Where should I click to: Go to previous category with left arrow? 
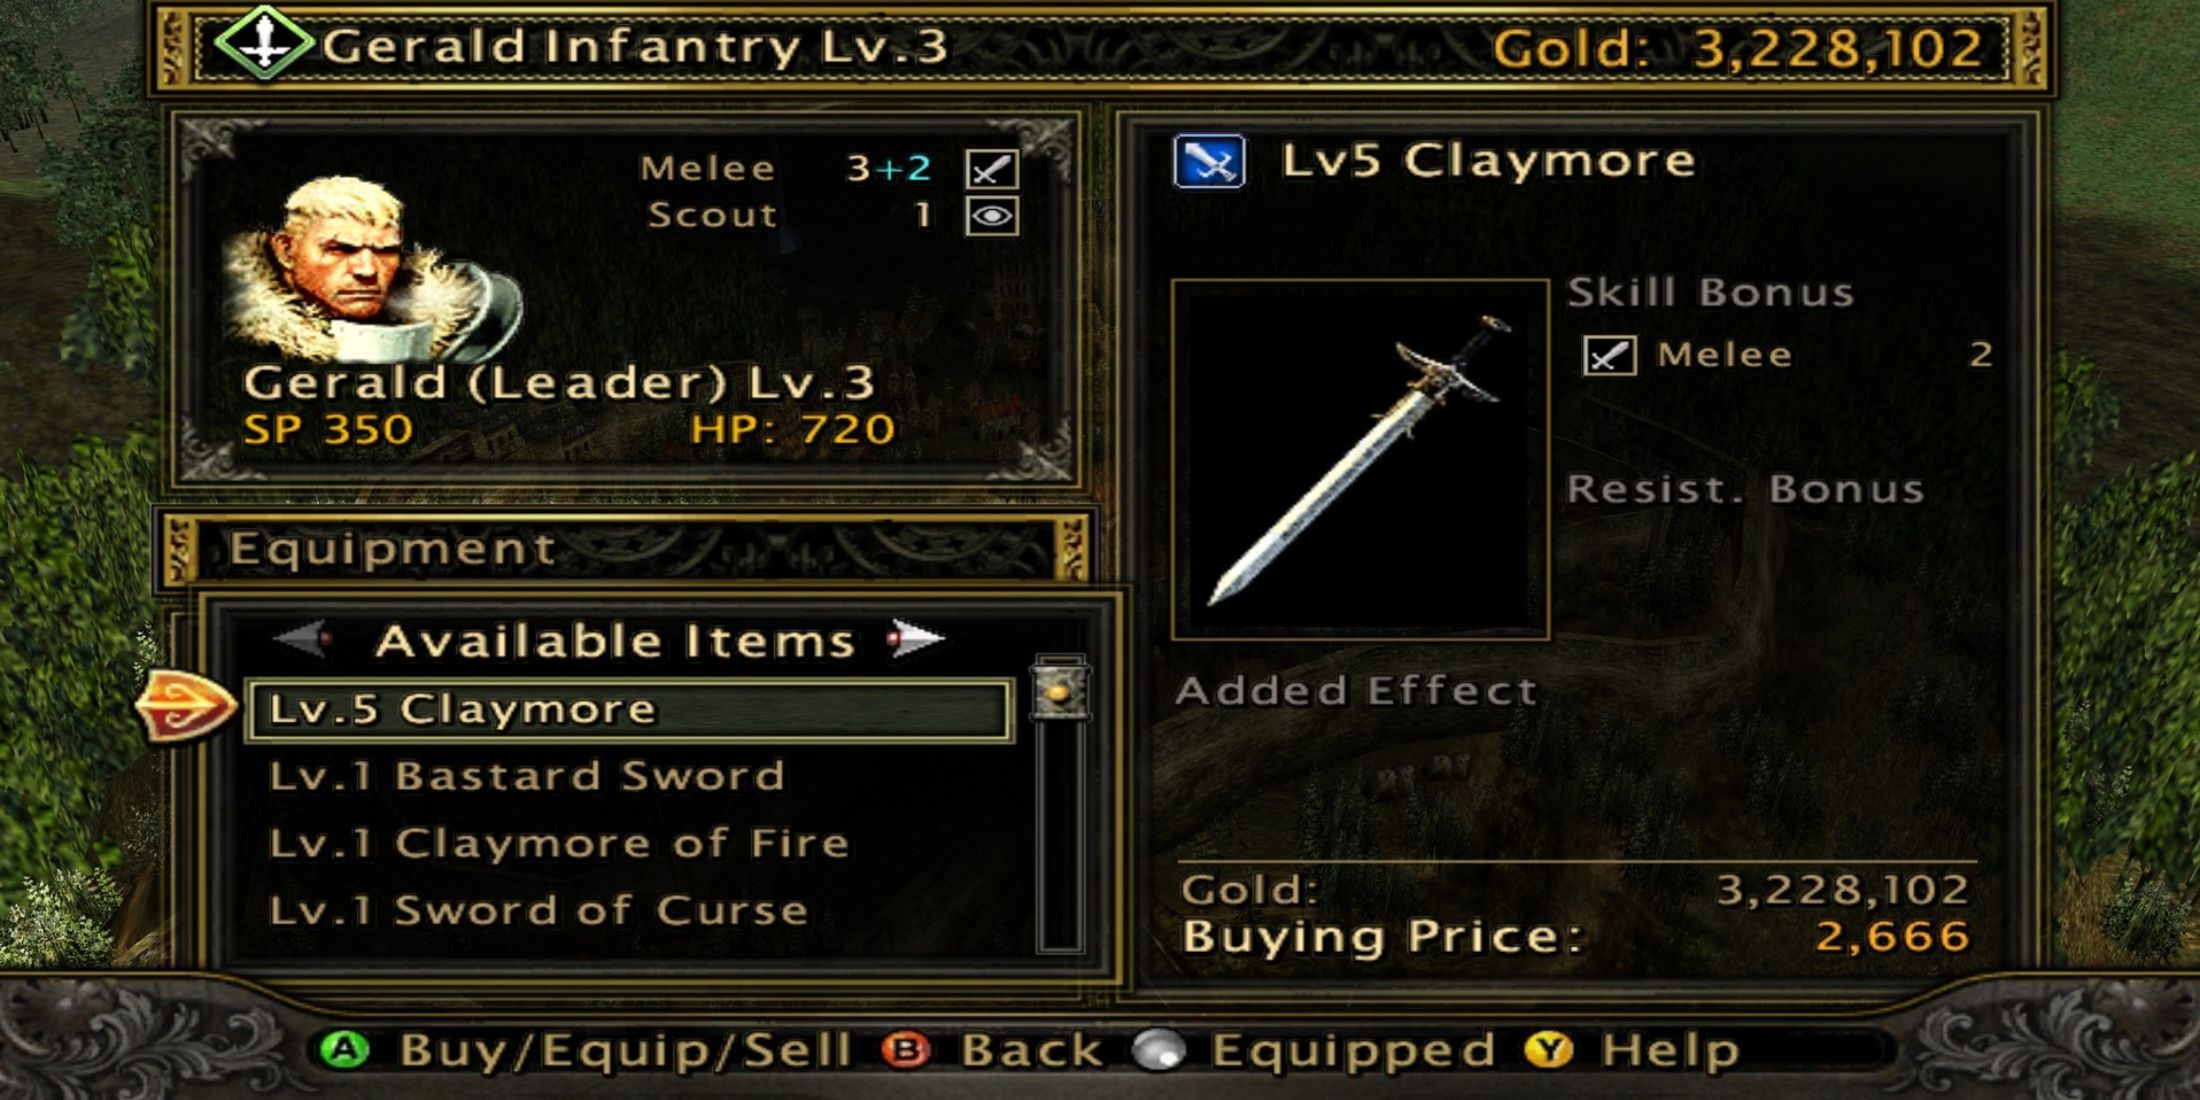(x=303, y=638)
